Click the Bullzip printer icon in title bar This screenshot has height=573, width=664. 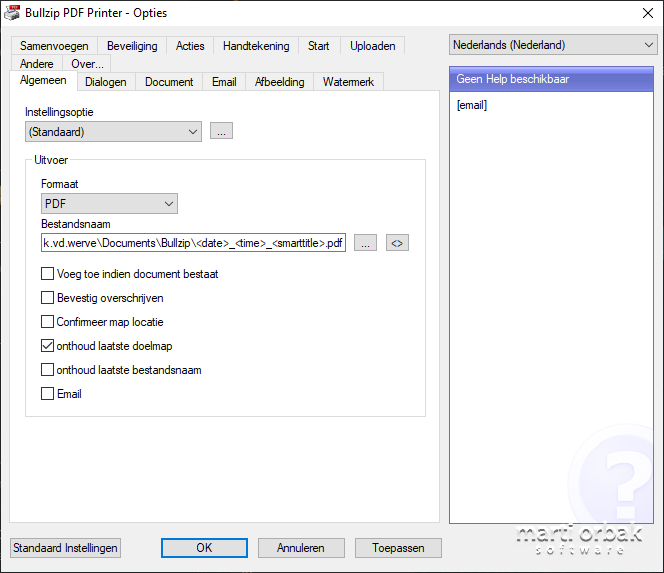coord(12,13)
